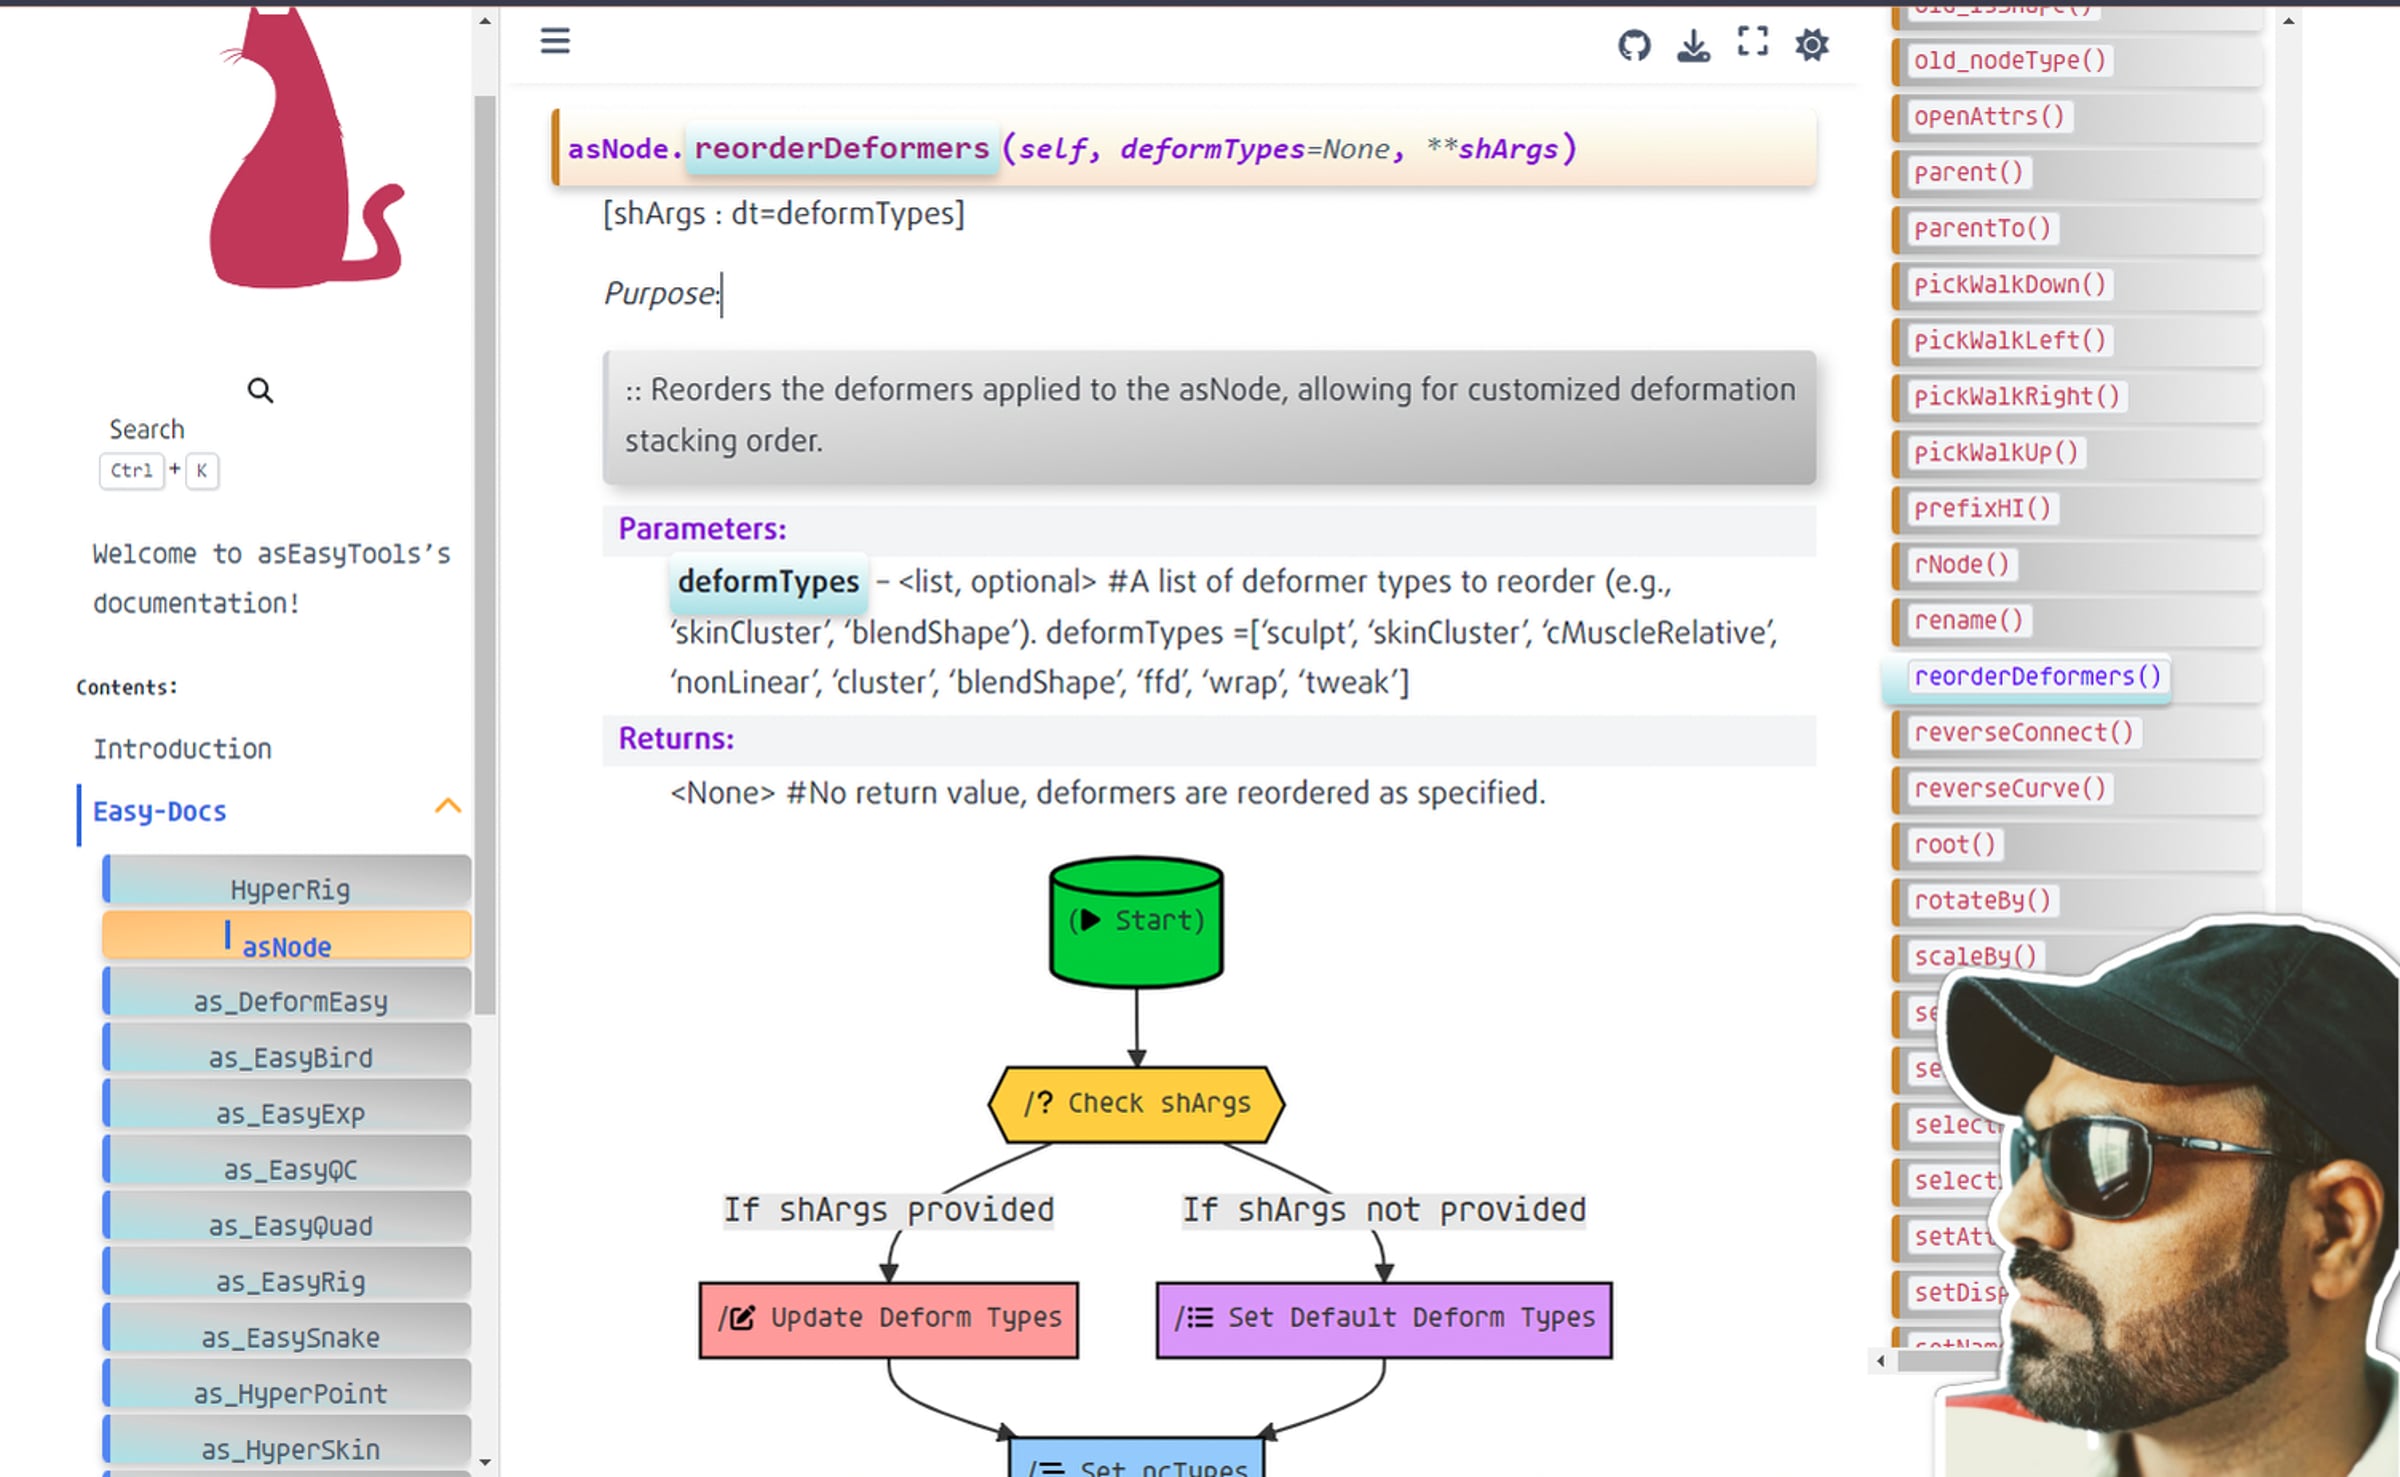2400x1477 pixels.
Task: Open as_EasySnake docs entry
Action: pyautogui.click(x=288, y=1330)
